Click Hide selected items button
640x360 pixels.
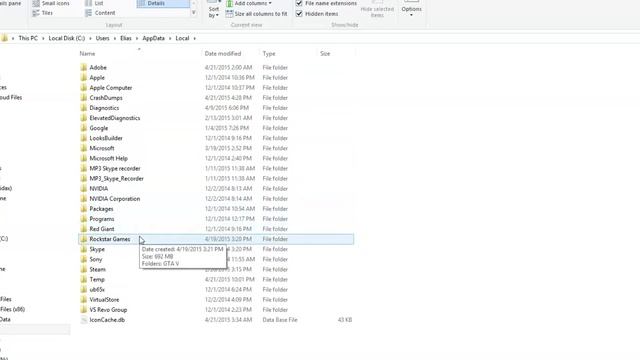377,10
